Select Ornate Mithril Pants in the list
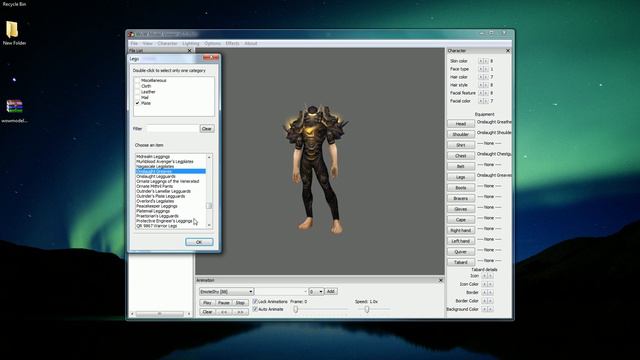This screenshot has height=360, width=640. tap(154, 186)
